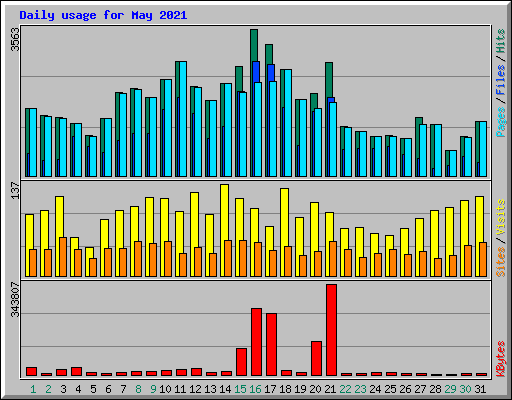Select day label '17' on x-axis
The image size is (512, 400).
pos(270,389)
